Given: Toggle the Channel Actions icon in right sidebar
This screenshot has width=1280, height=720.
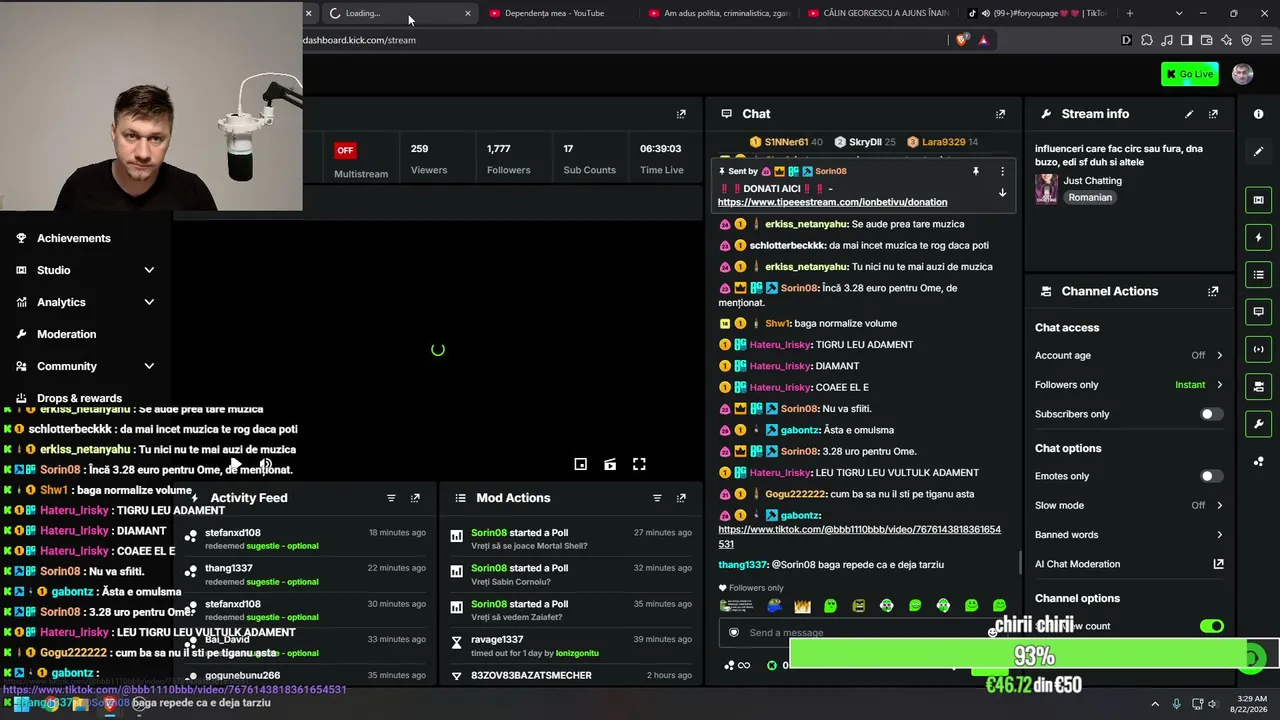Looking at the screenshot, I should 1259,386.
